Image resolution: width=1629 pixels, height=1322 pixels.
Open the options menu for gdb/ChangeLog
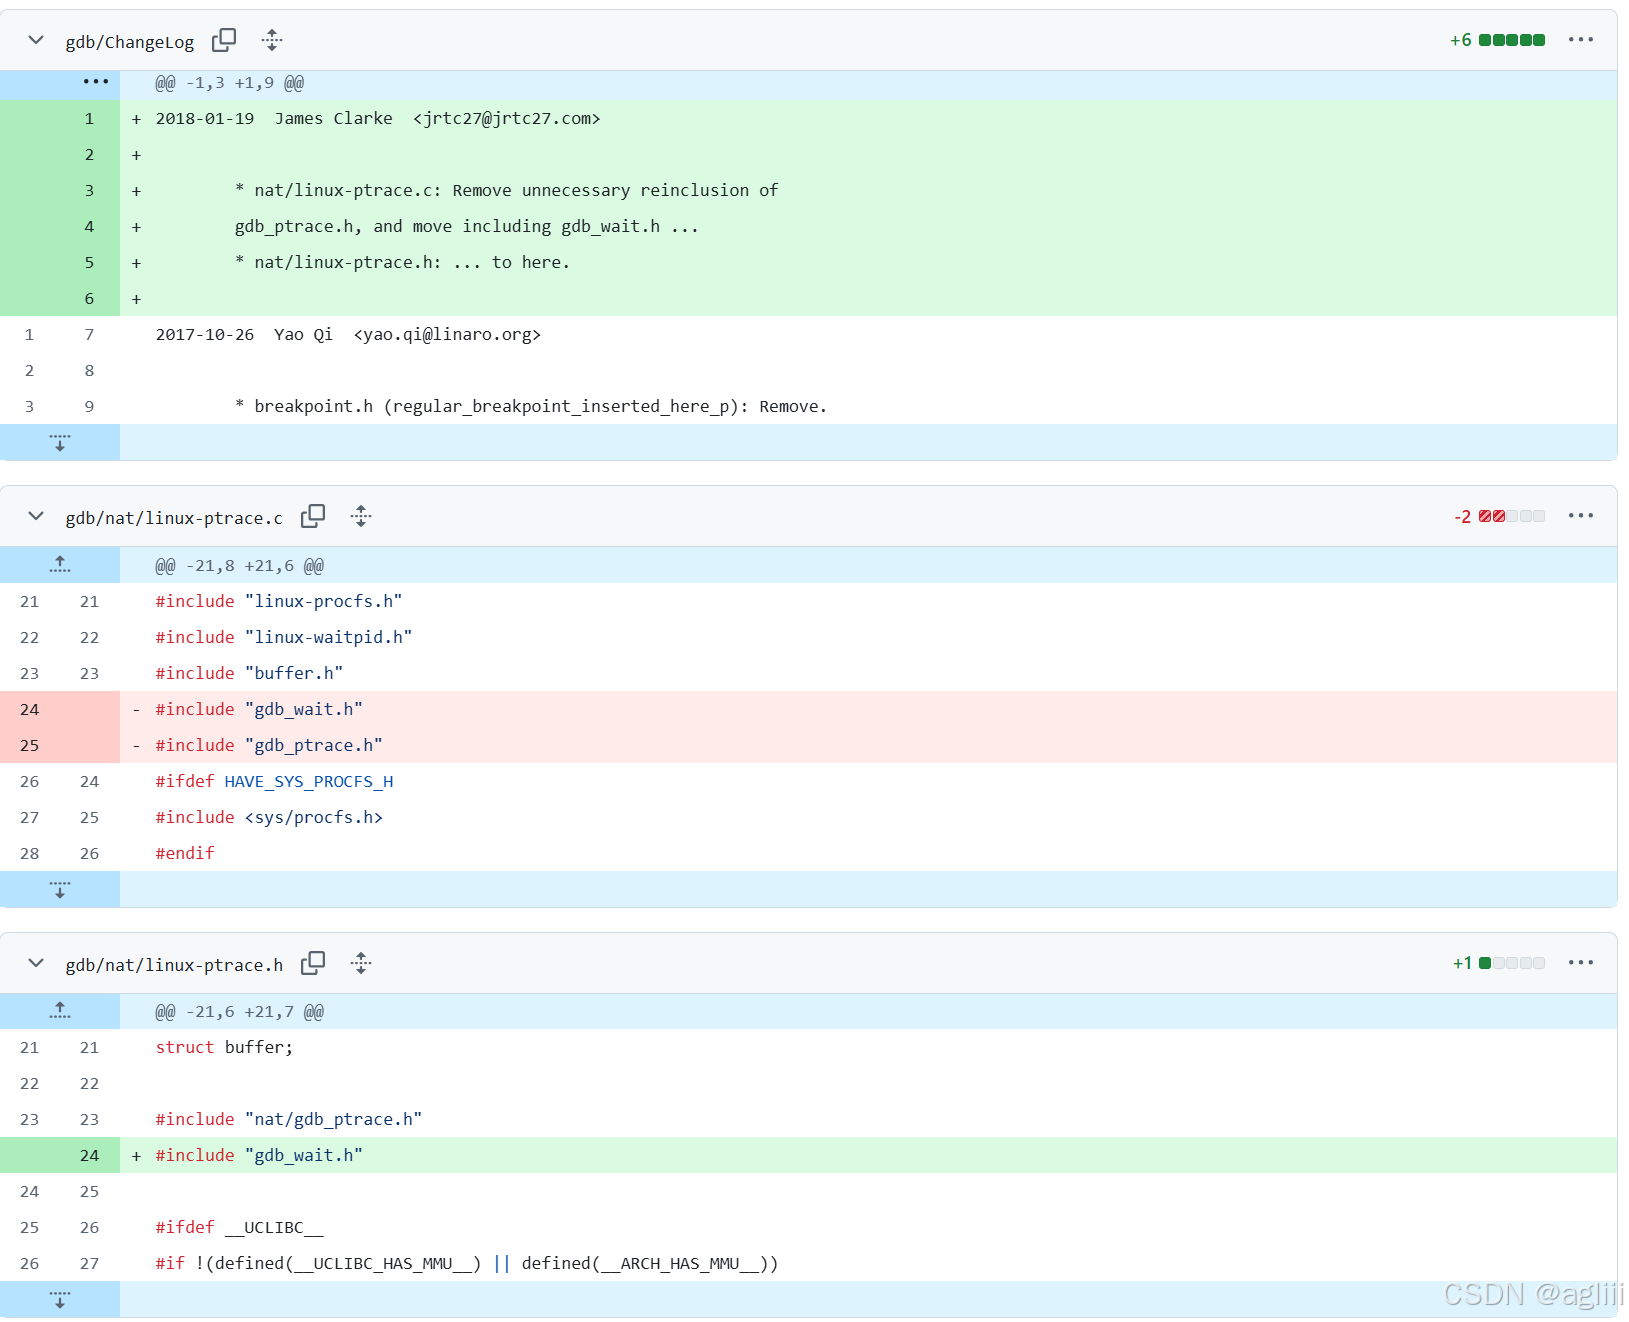click(x=1580, y=40)
